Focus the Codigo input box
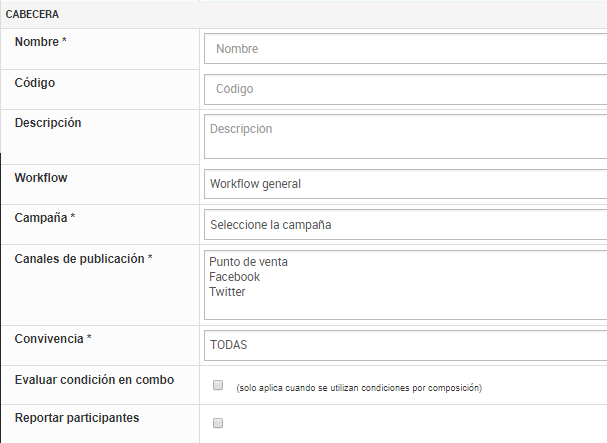The image size is (607, 443). [x=405, y=89]
